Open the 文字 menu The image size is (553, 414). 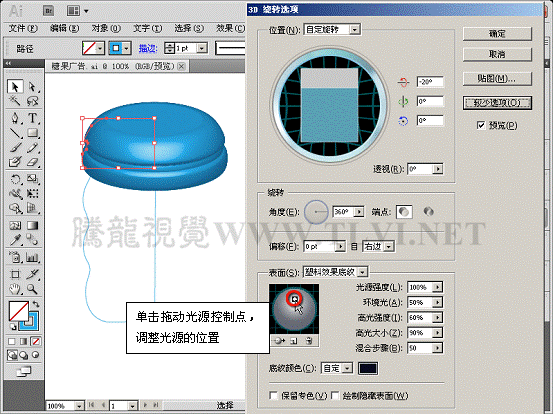[x=147, y=28]
